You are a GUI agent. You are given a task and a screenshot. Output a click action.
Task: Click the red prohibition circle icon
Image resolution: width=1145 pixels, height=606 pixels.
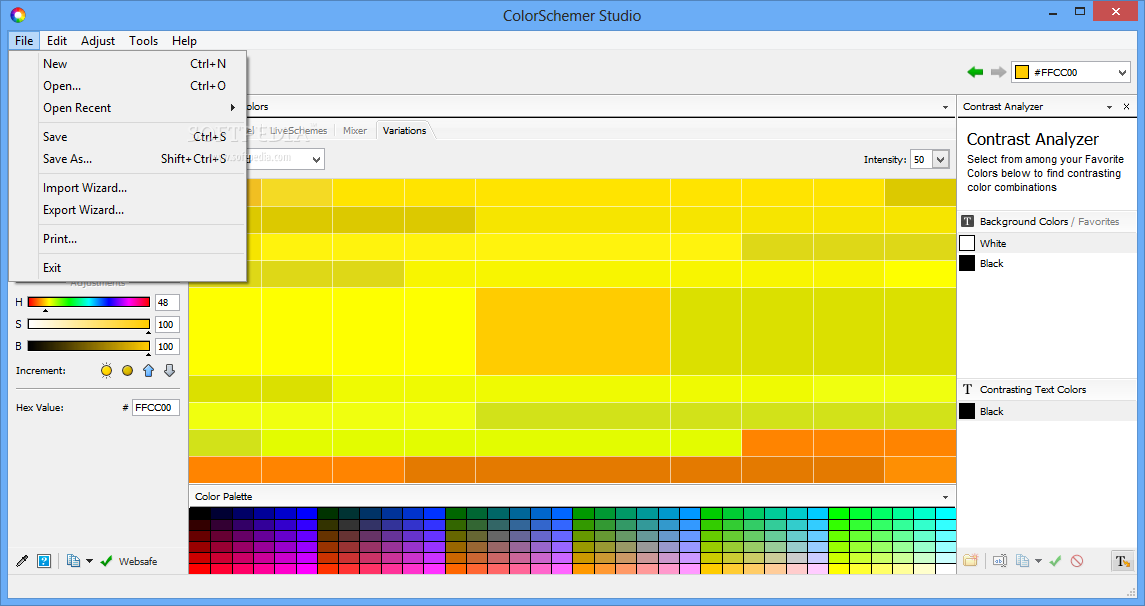point(1077,561)
